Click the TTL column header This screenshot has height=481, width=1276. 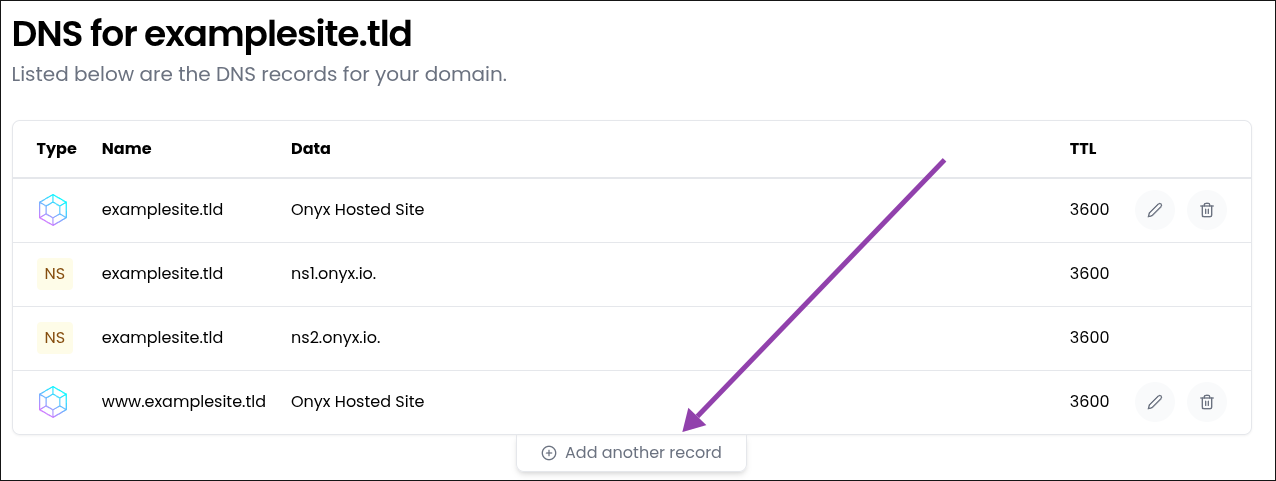click(x=1083, y=149)
